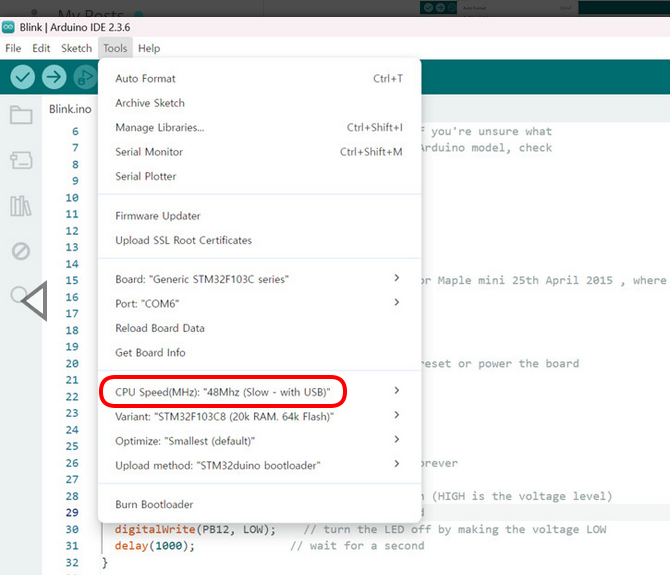Click Reload Board Data
This screenshot has height=575, width=670.
coord(259,328)
